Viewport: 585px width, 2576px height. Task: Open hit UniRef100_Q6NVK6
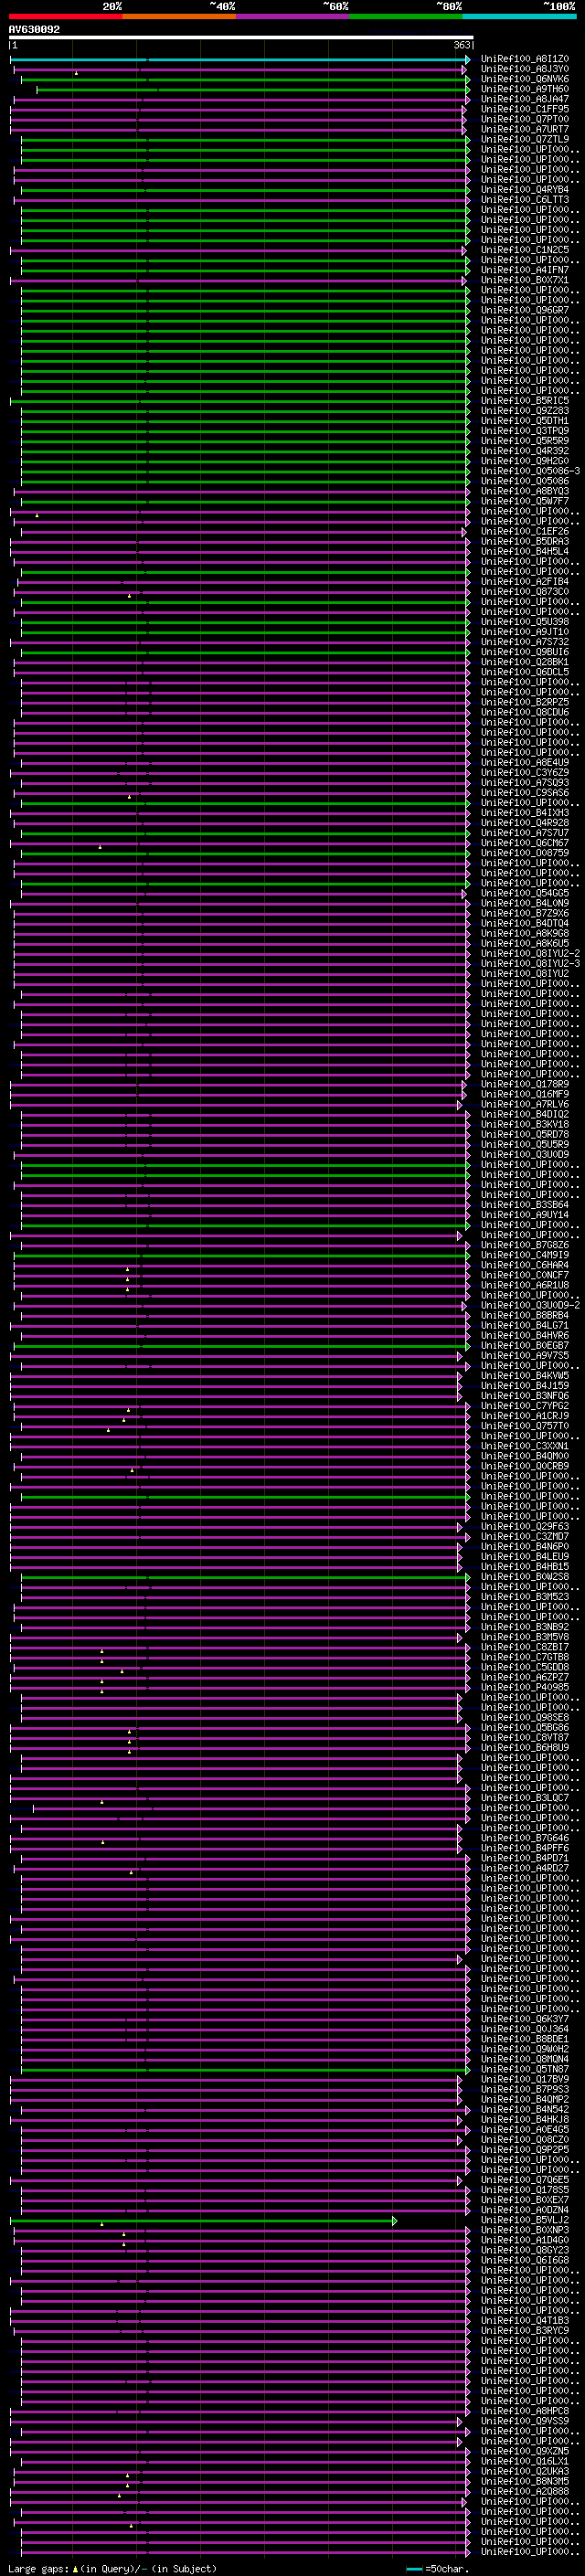[x=525, y=79]
